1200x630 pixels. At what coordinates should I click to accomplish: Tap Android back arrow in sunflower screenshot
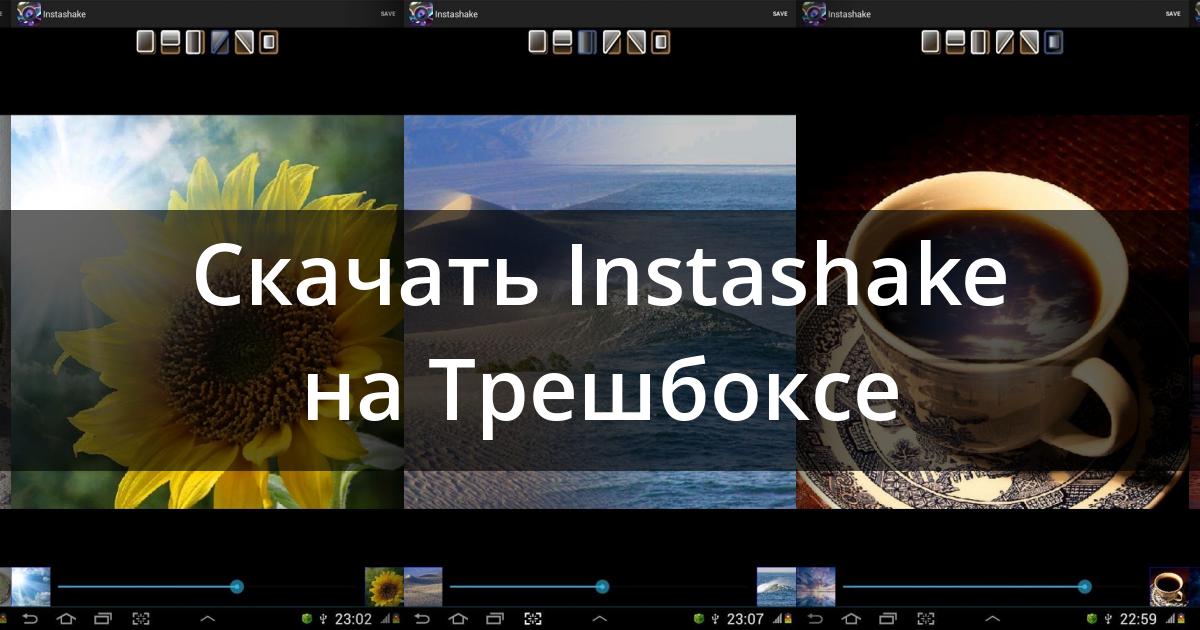30,619
